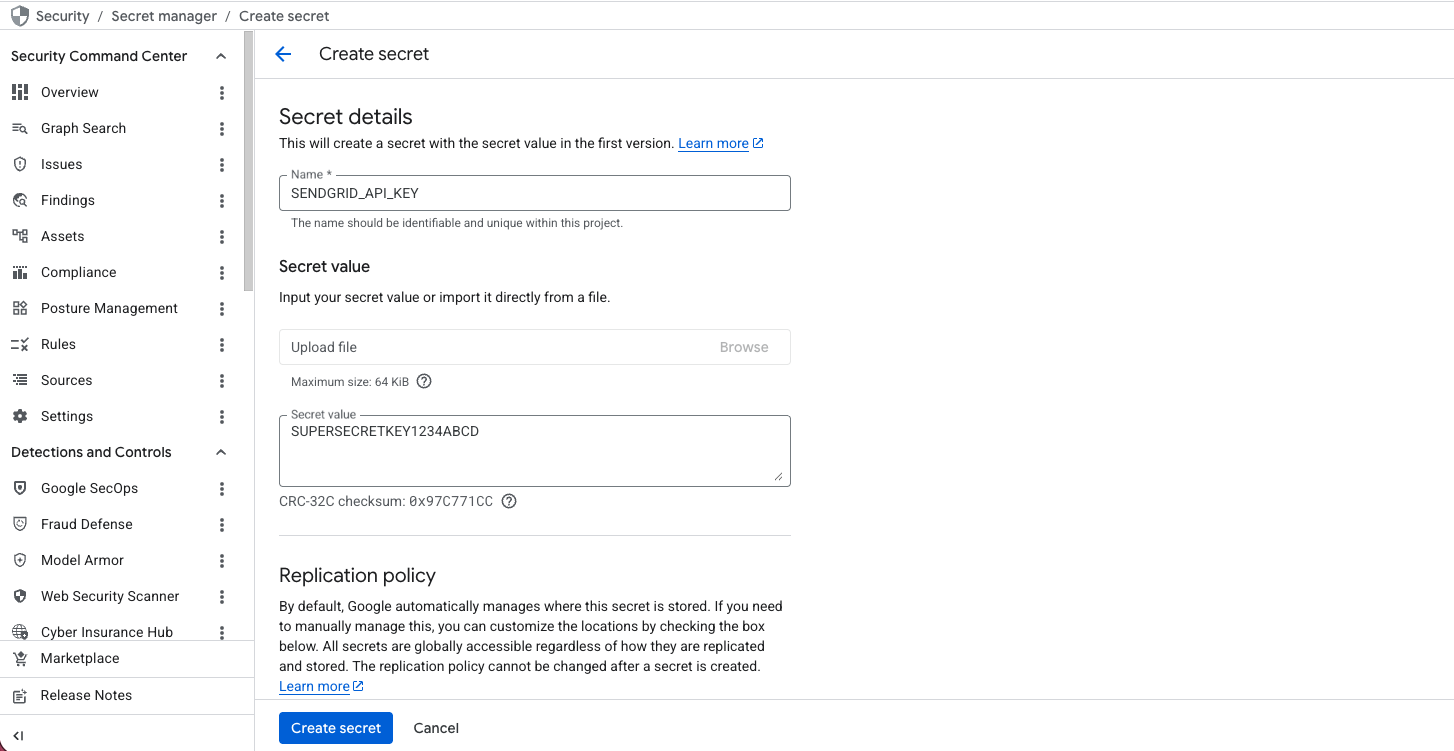The width and height of the screenshot is (1454, 751).
Task: Click the Overview dashboard icon
Action: point(20,92)
